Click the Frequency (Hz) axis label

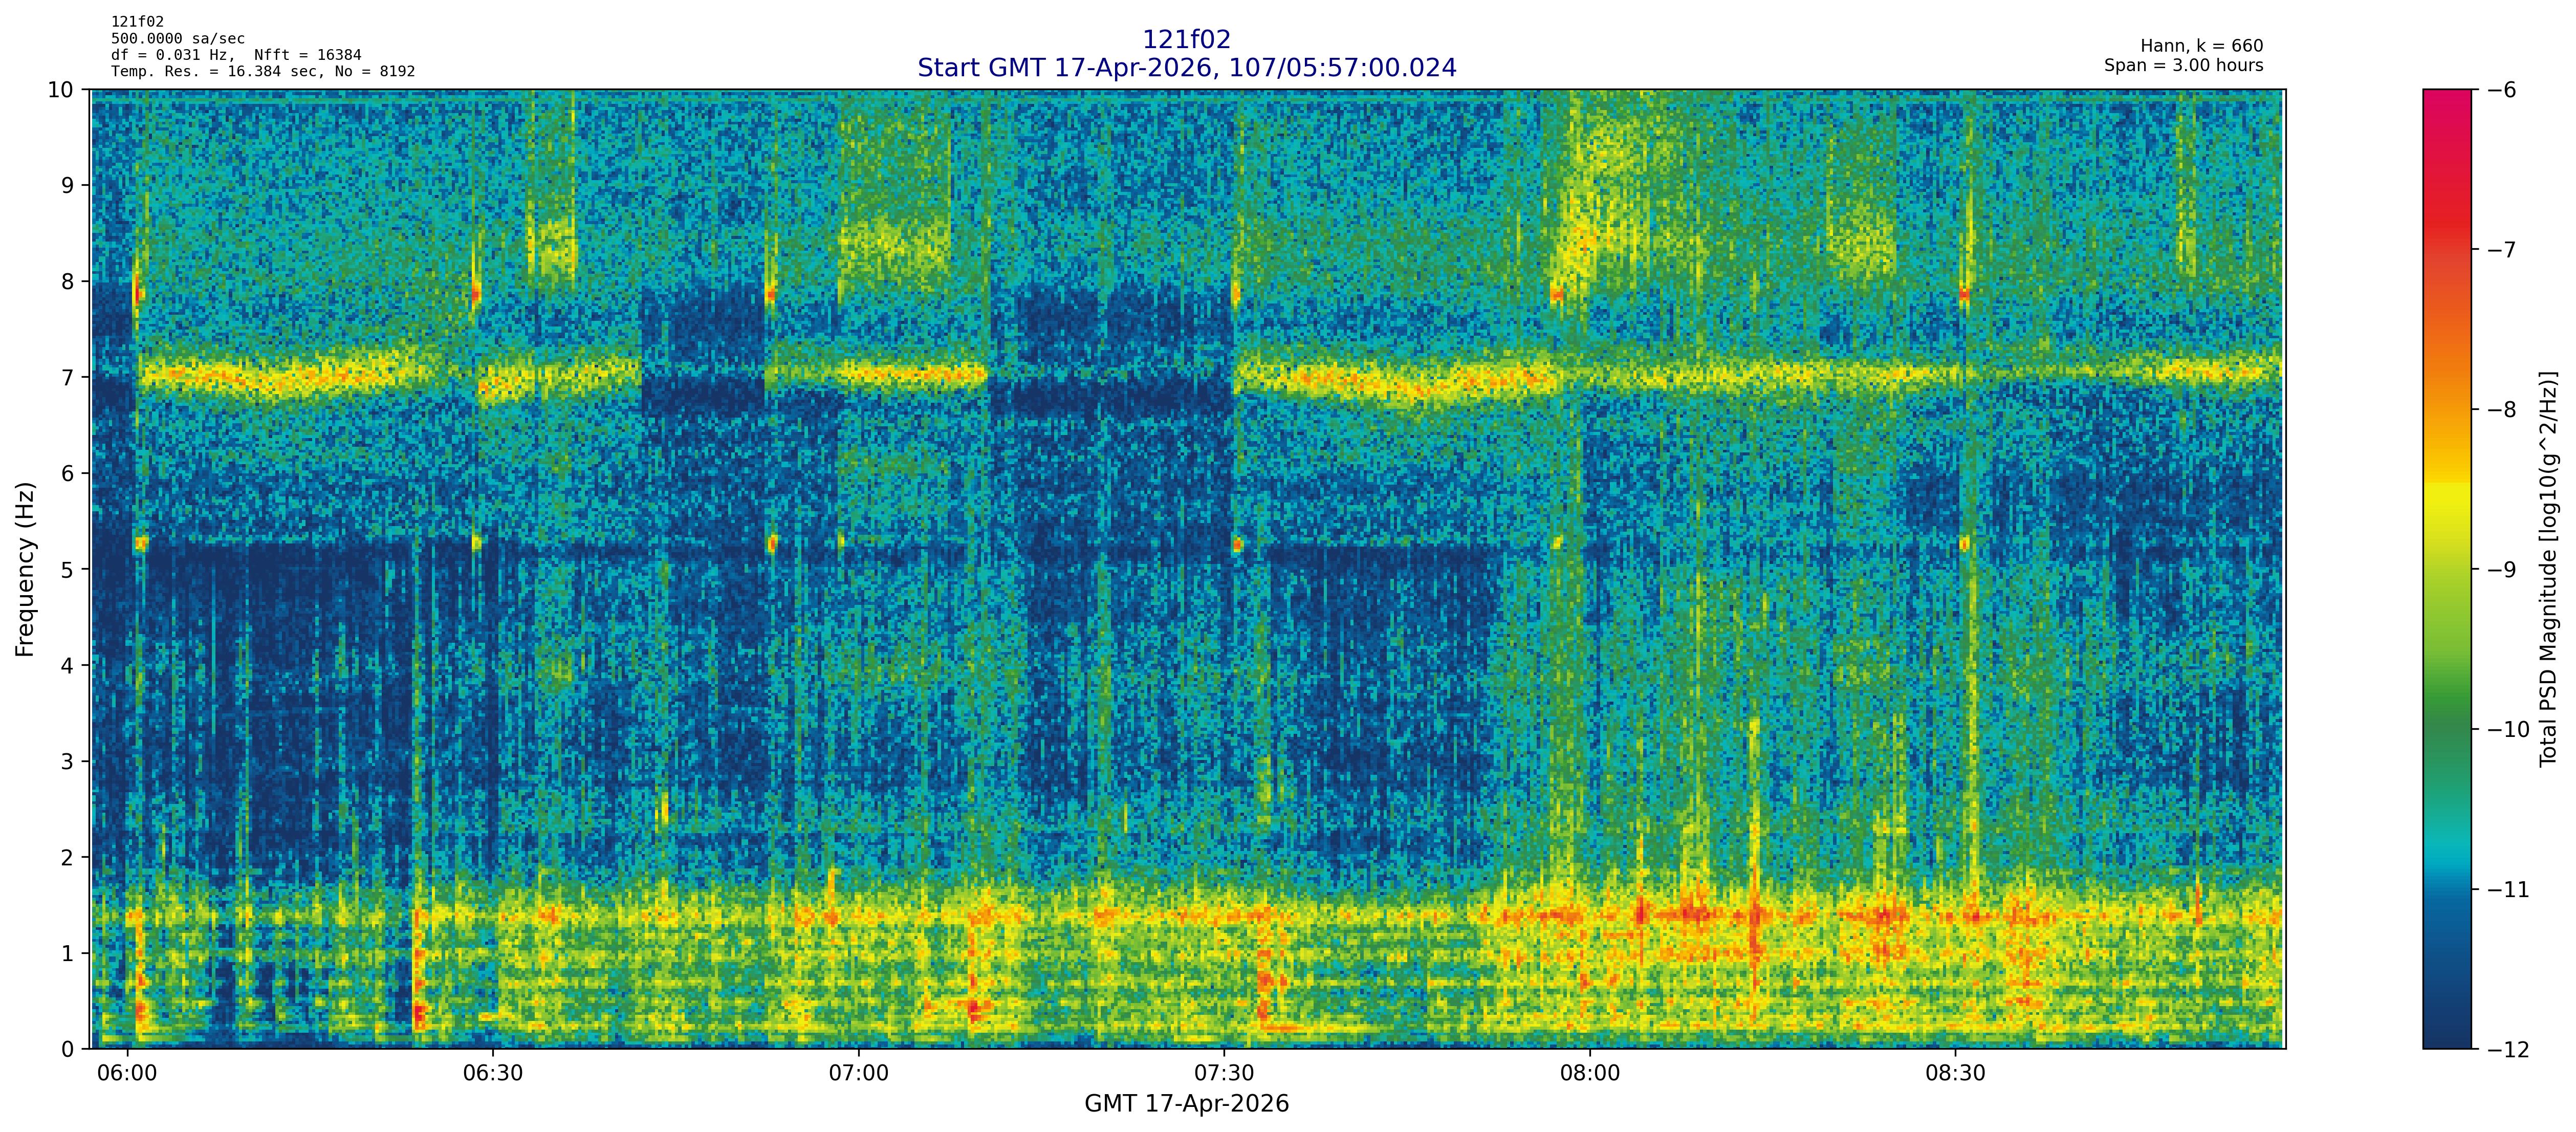click(25, 569)
